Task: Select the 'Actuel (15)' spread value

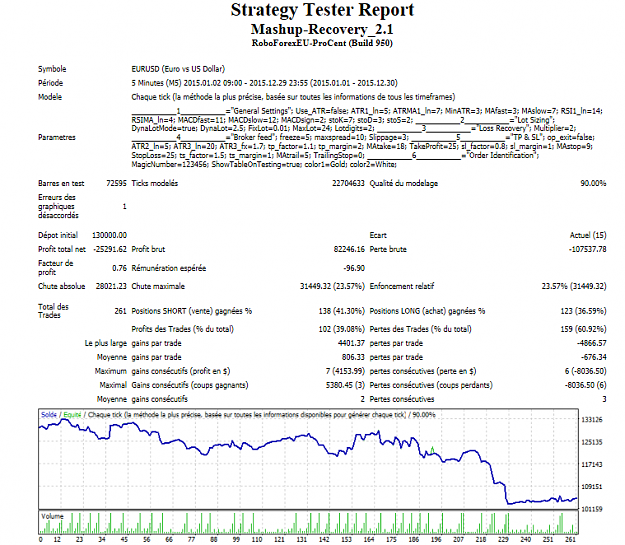Action: [588, 235]
